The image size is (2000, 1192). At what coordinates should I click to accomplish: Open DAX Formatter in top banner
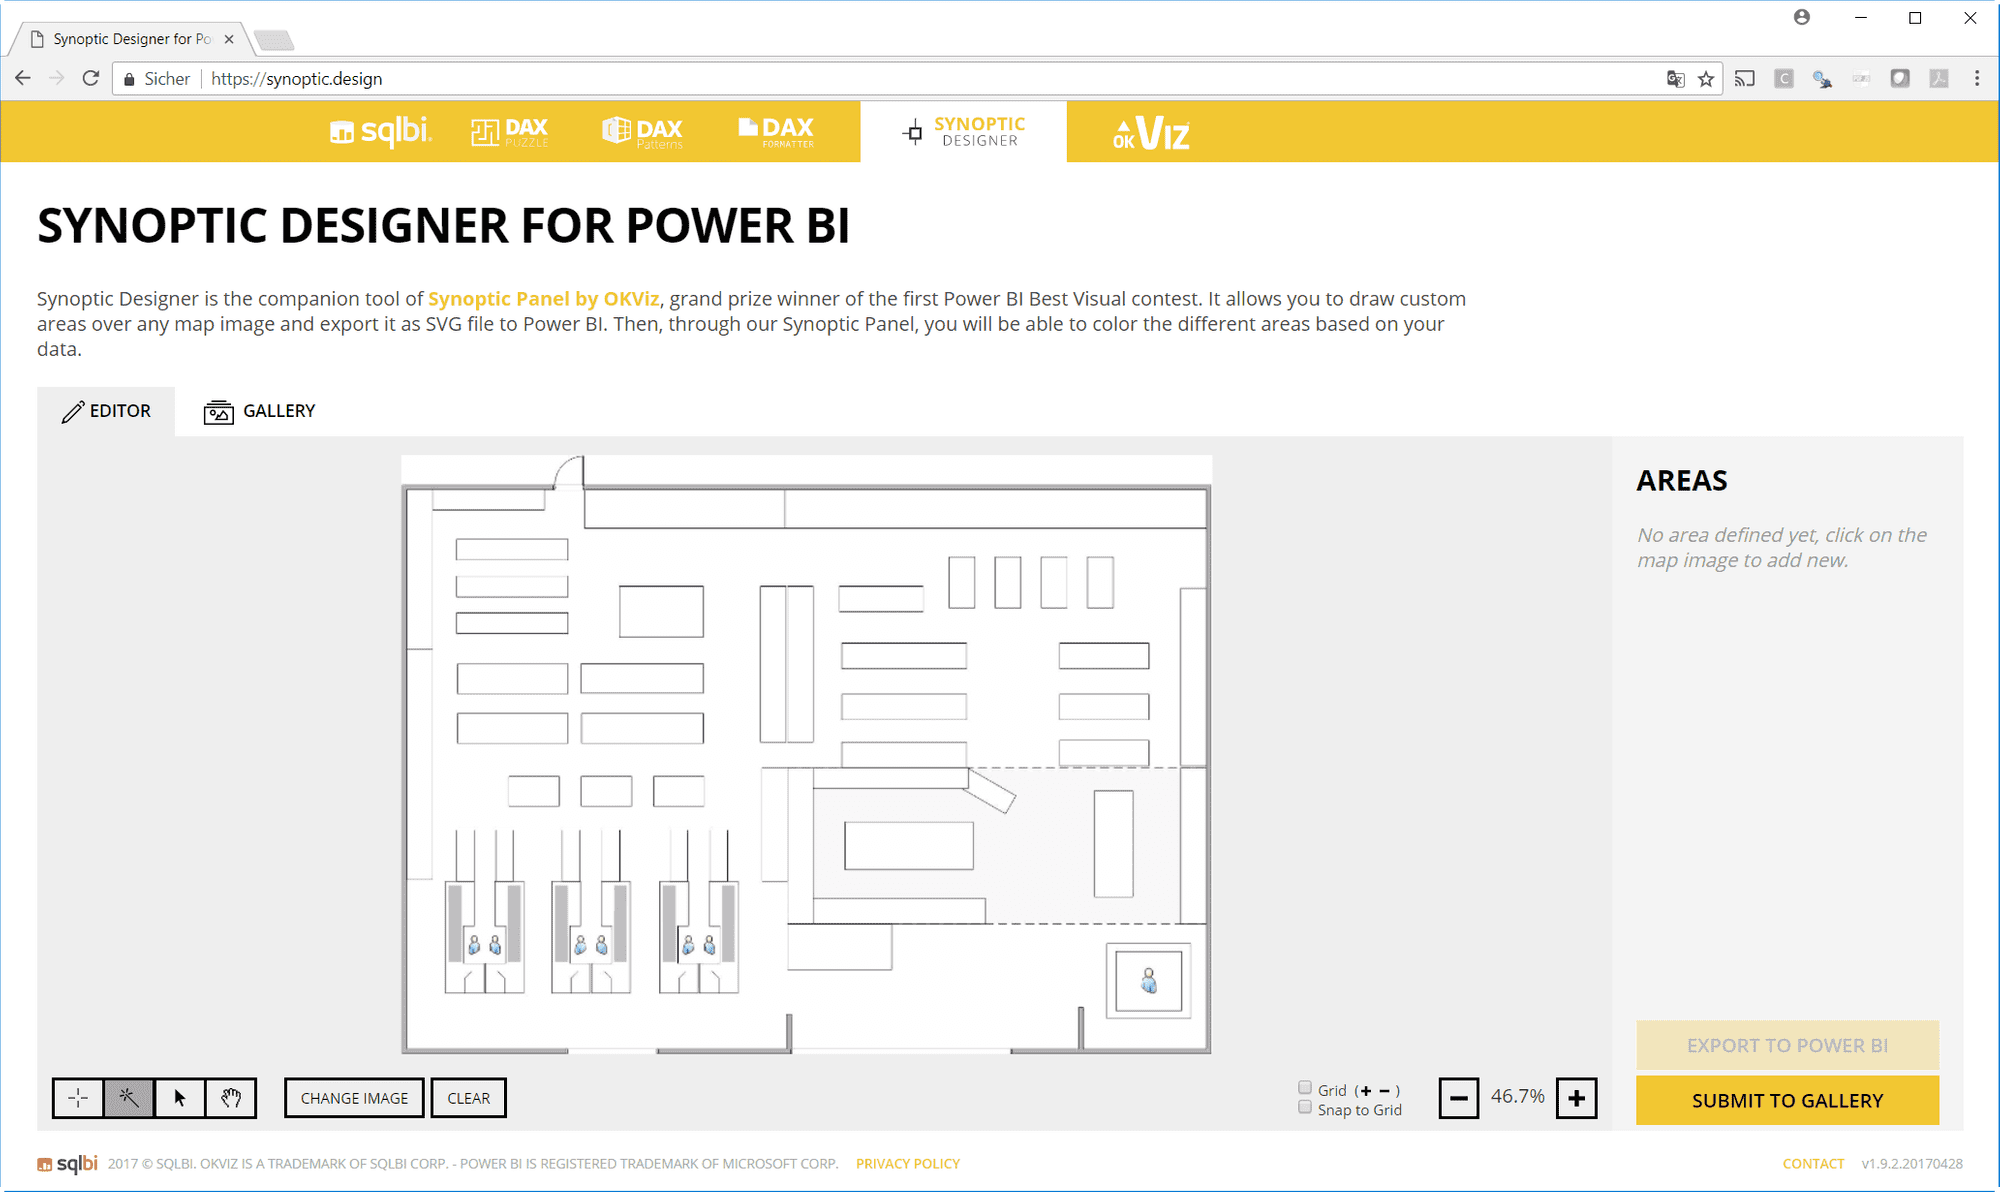pos(776,131)
